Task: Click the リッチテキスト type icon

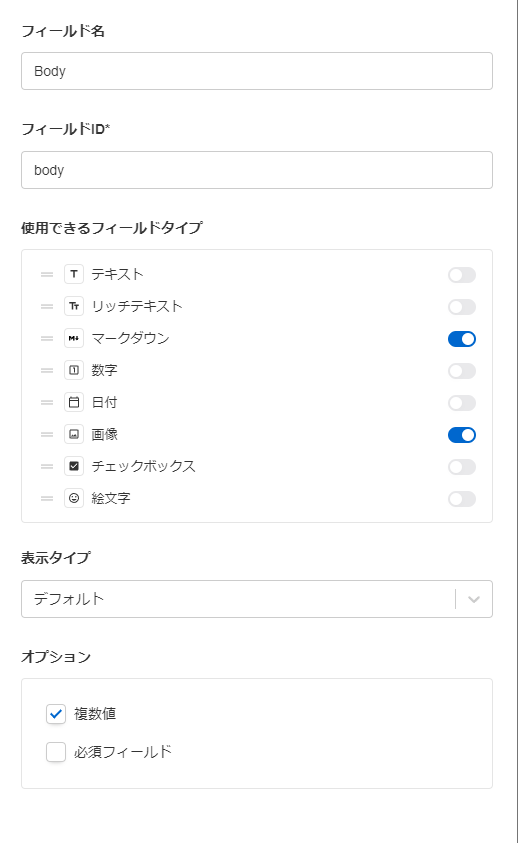Action: (x=74, y=306)
